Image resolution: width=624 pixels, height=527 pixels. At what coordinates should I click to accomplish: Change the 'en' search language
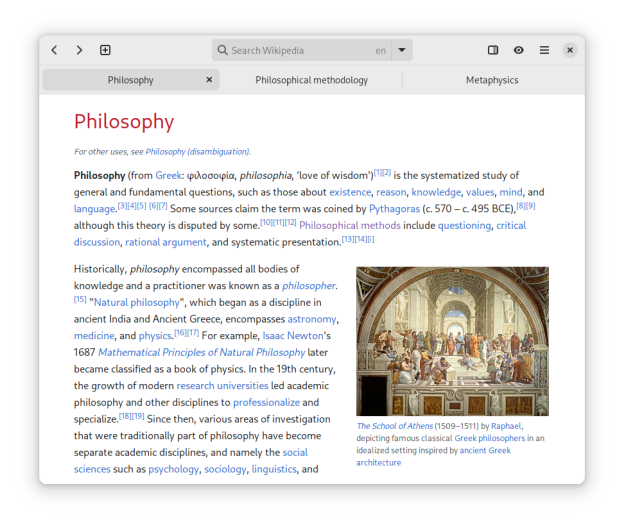(380, 50)
